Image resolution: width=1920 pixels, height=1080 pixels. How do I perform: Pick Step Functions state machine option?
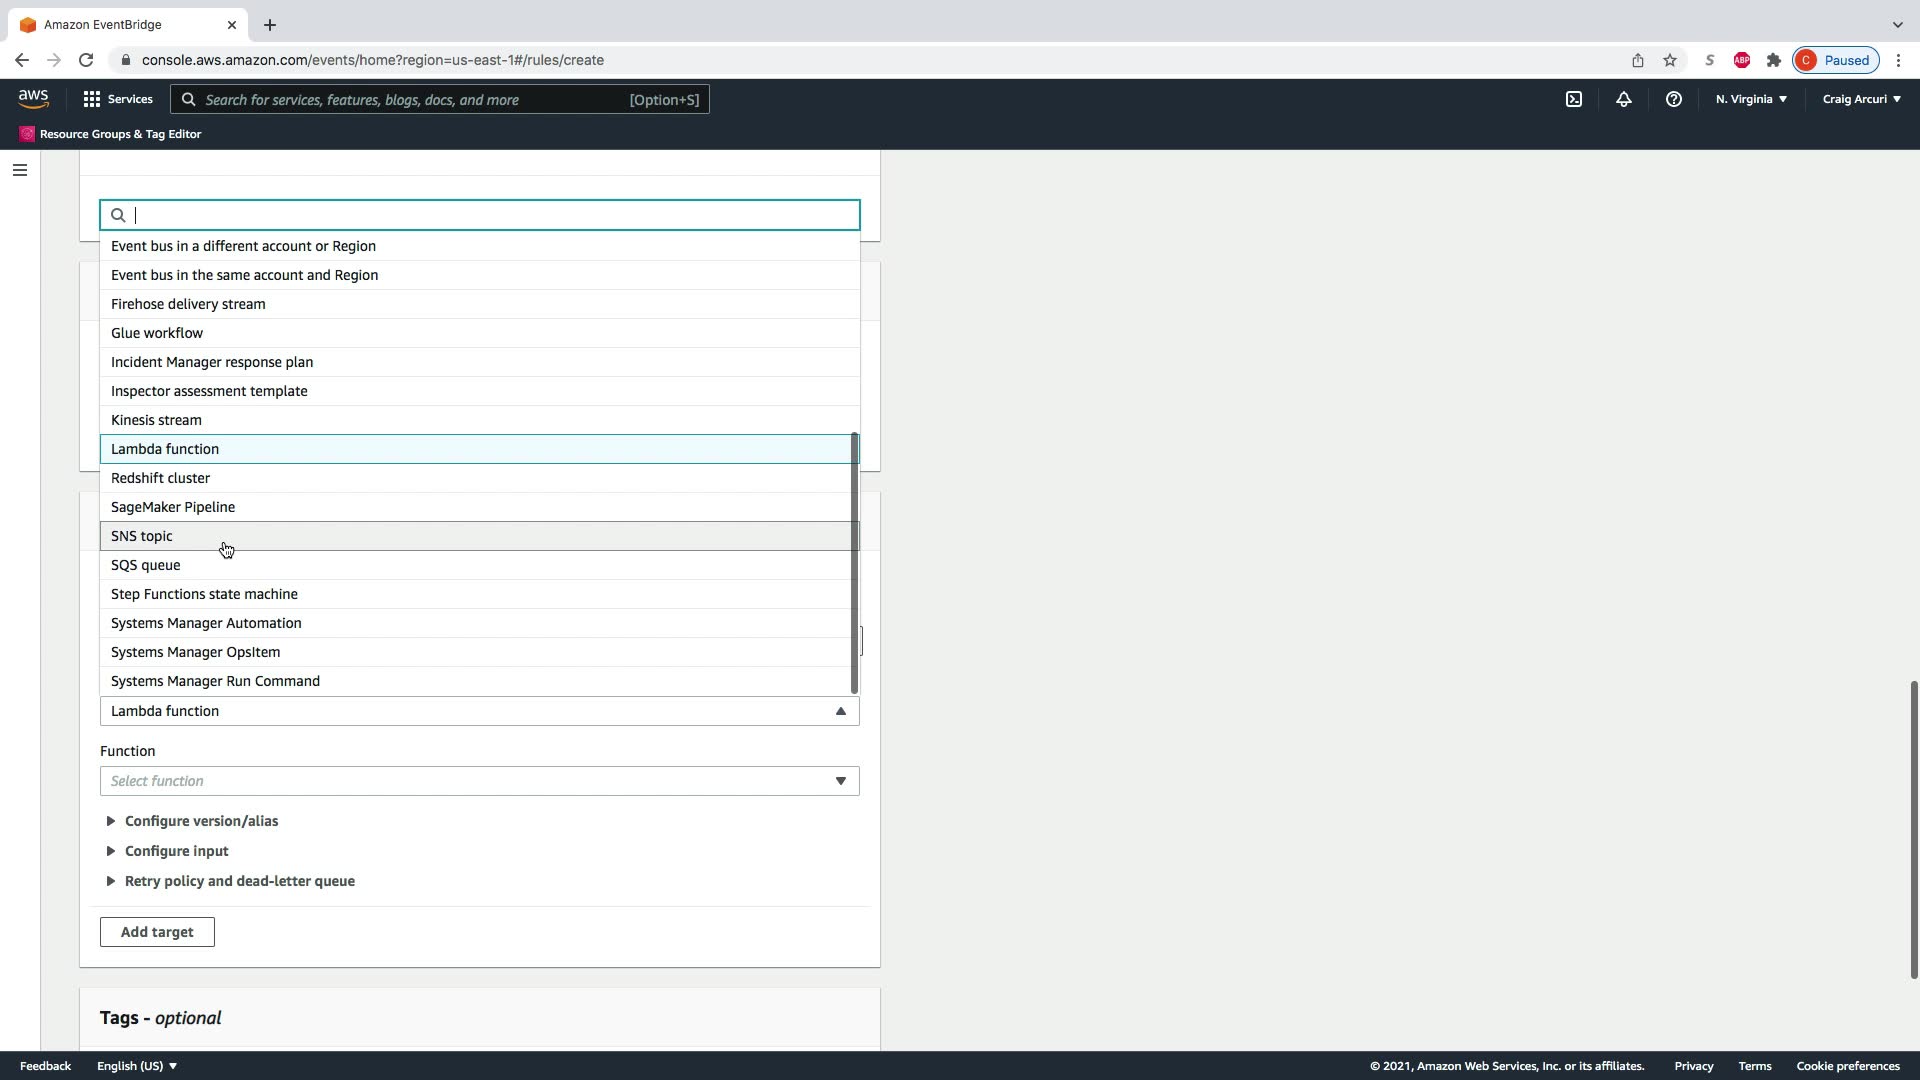tap(204, 594)
